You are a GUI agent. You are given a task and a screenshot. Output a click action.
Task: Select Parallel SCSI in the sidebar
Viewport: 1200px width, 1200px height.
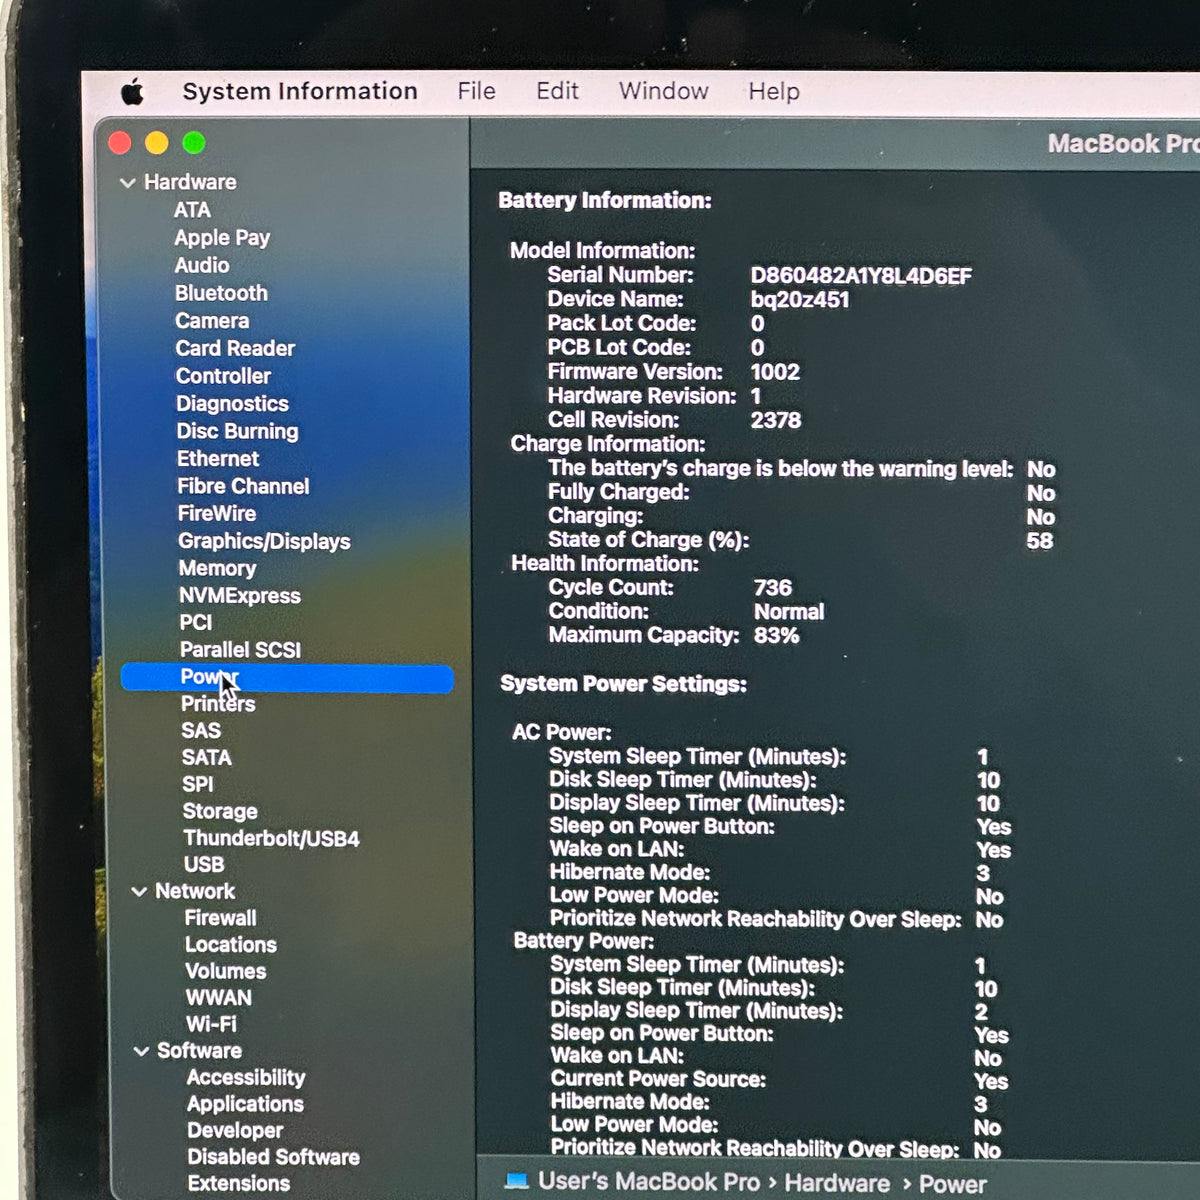(240, 650)
